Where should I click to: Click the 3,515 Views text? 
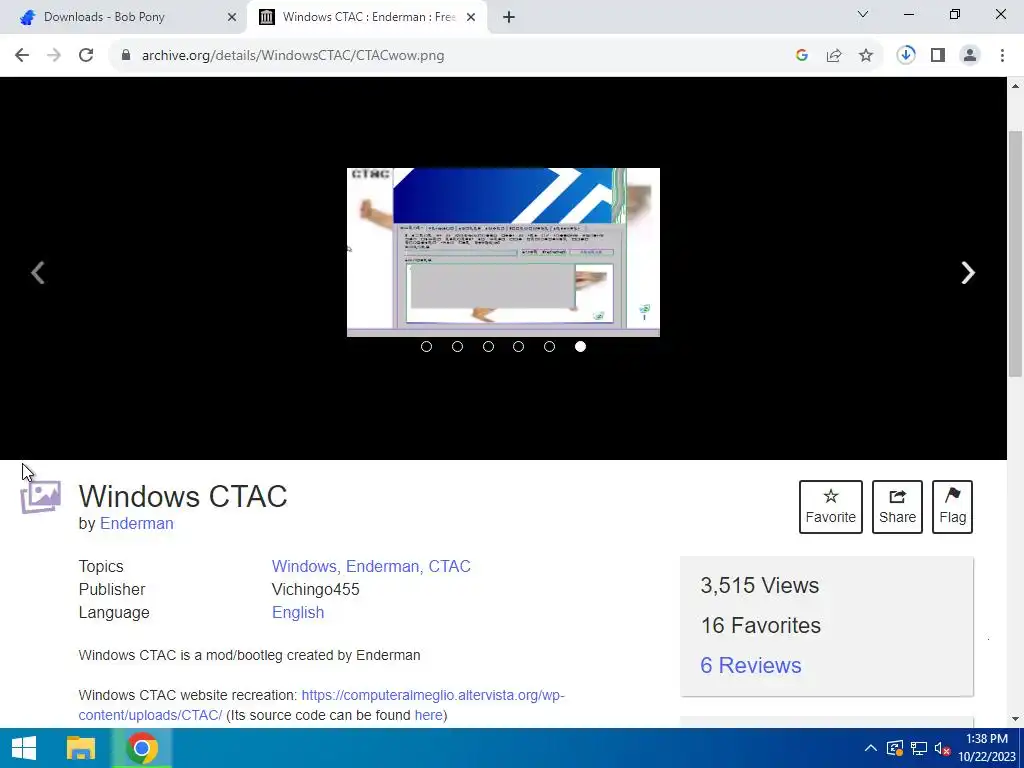[760, 586]
